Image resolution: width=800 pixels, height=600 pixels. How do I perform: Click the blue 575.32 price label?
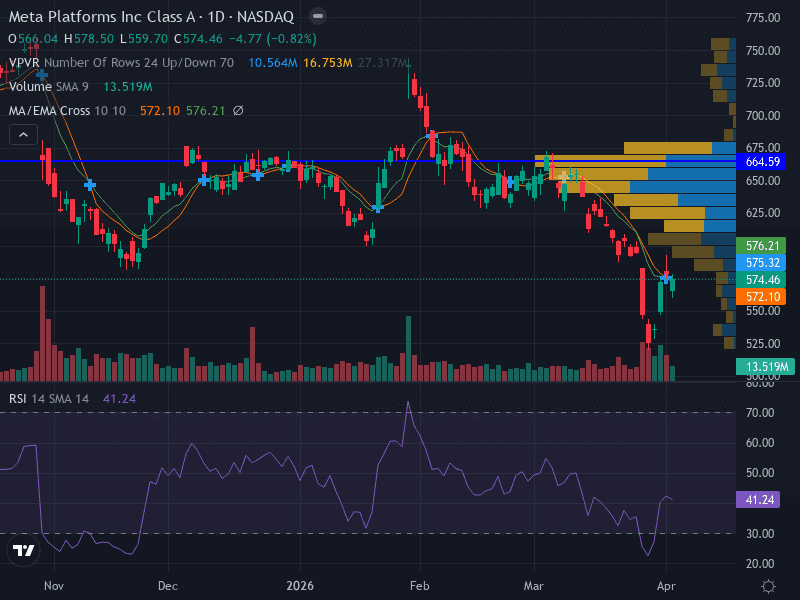pos(762,263)
